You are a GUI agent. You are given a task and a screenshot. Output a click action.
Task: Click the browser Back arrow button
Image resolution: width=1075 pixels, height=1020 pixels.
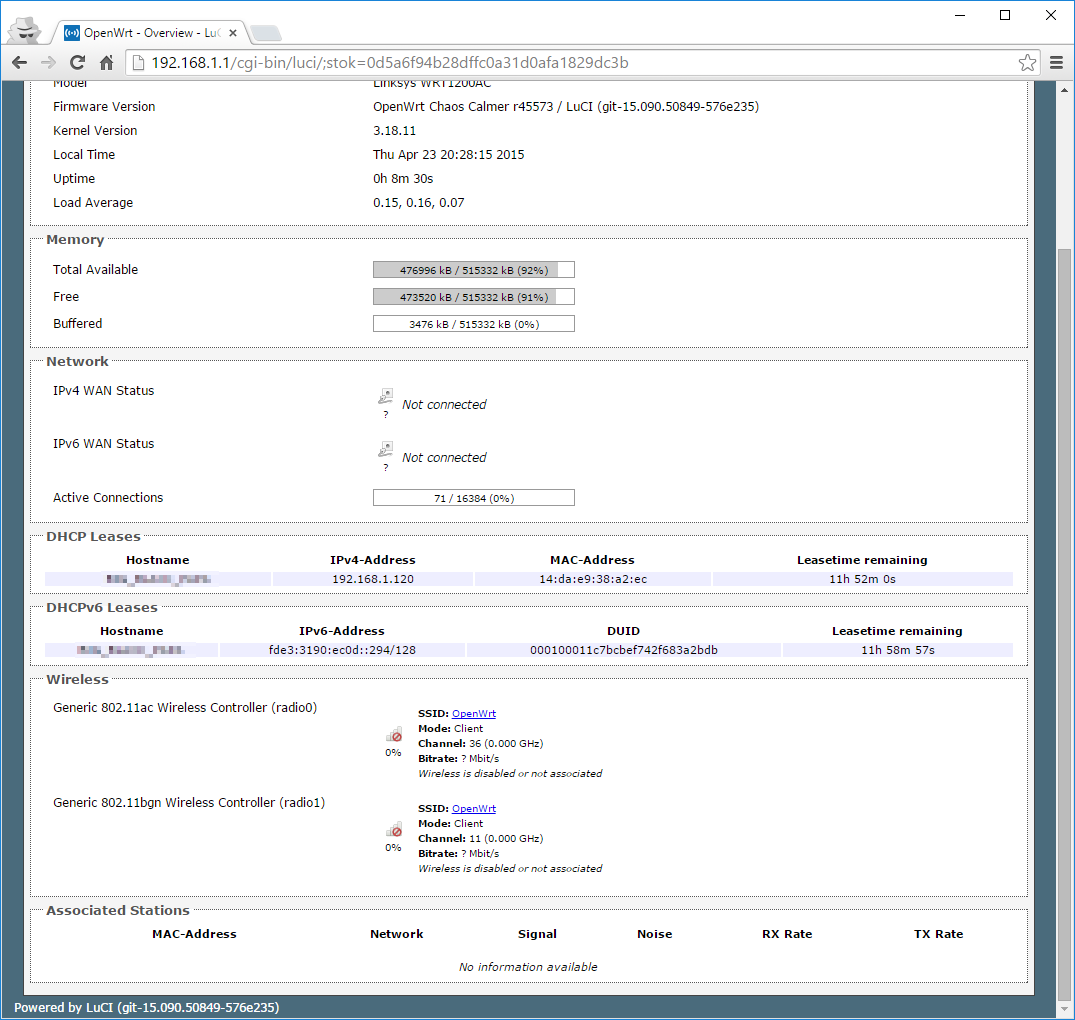point(20,63)
